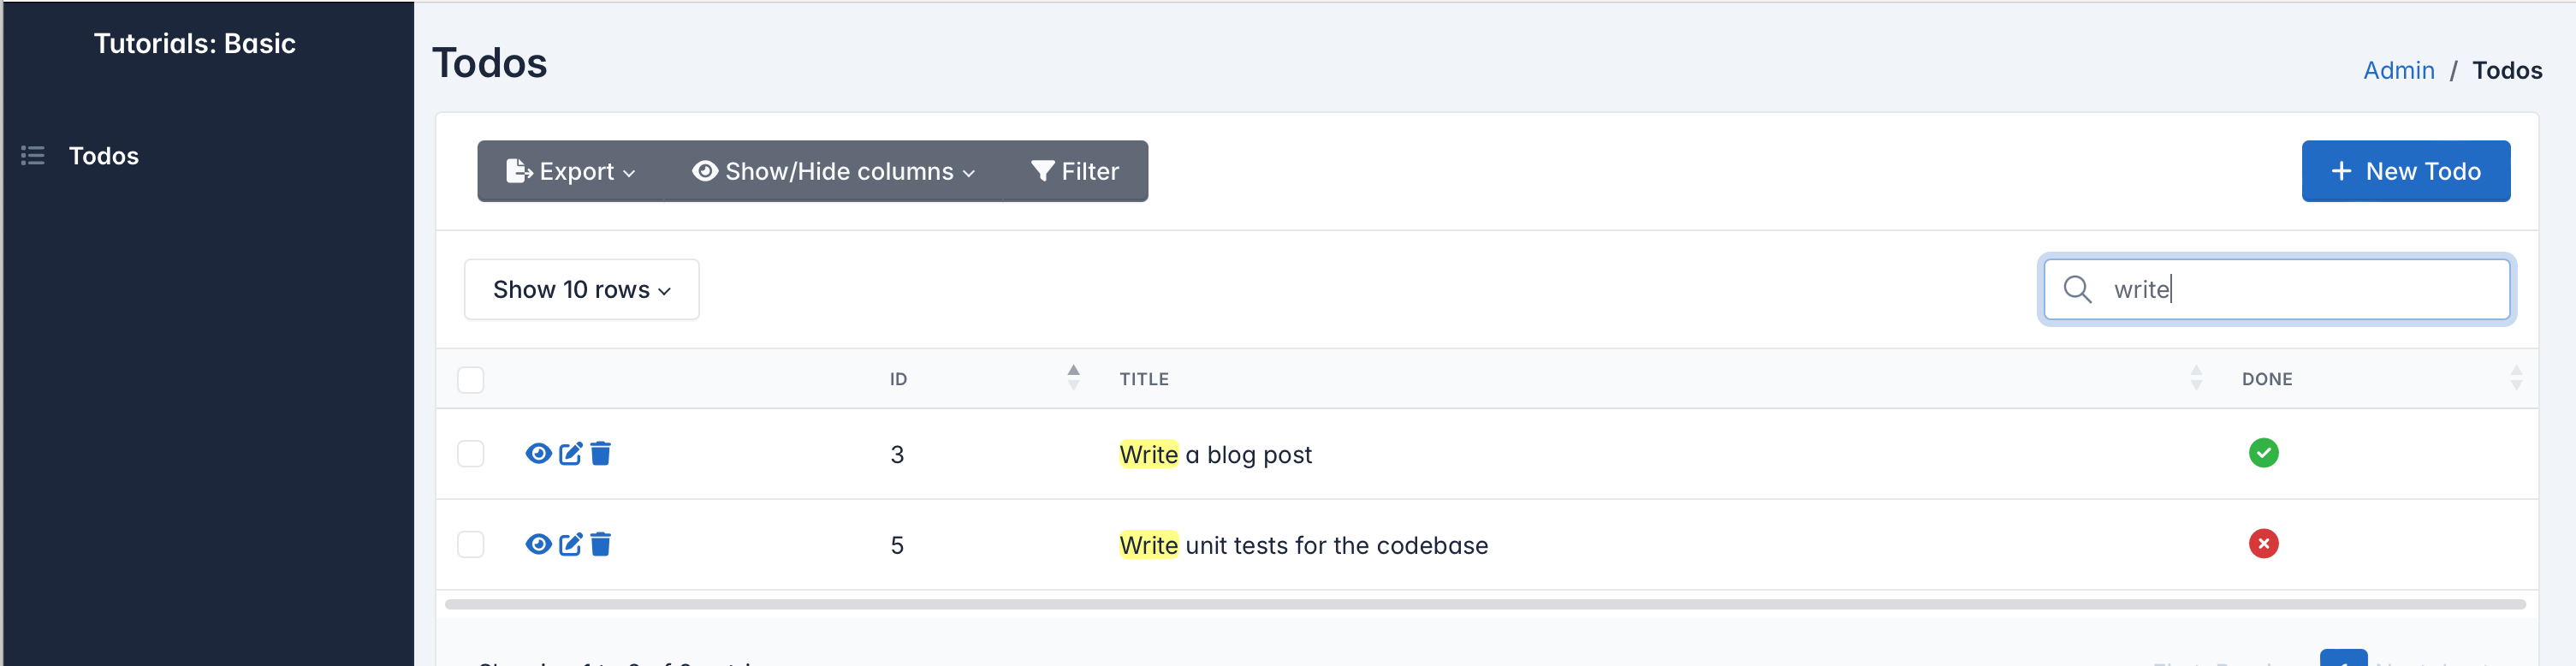Click the Todos list icon in sidebar

pos(33,156)
